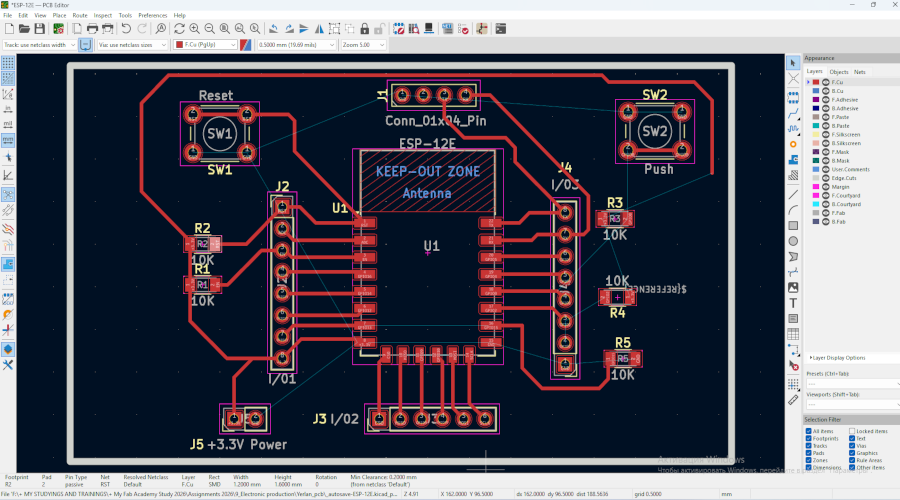
Task: Open the scripting console icon
Action: pyautogui.click(x=501, y=29)
